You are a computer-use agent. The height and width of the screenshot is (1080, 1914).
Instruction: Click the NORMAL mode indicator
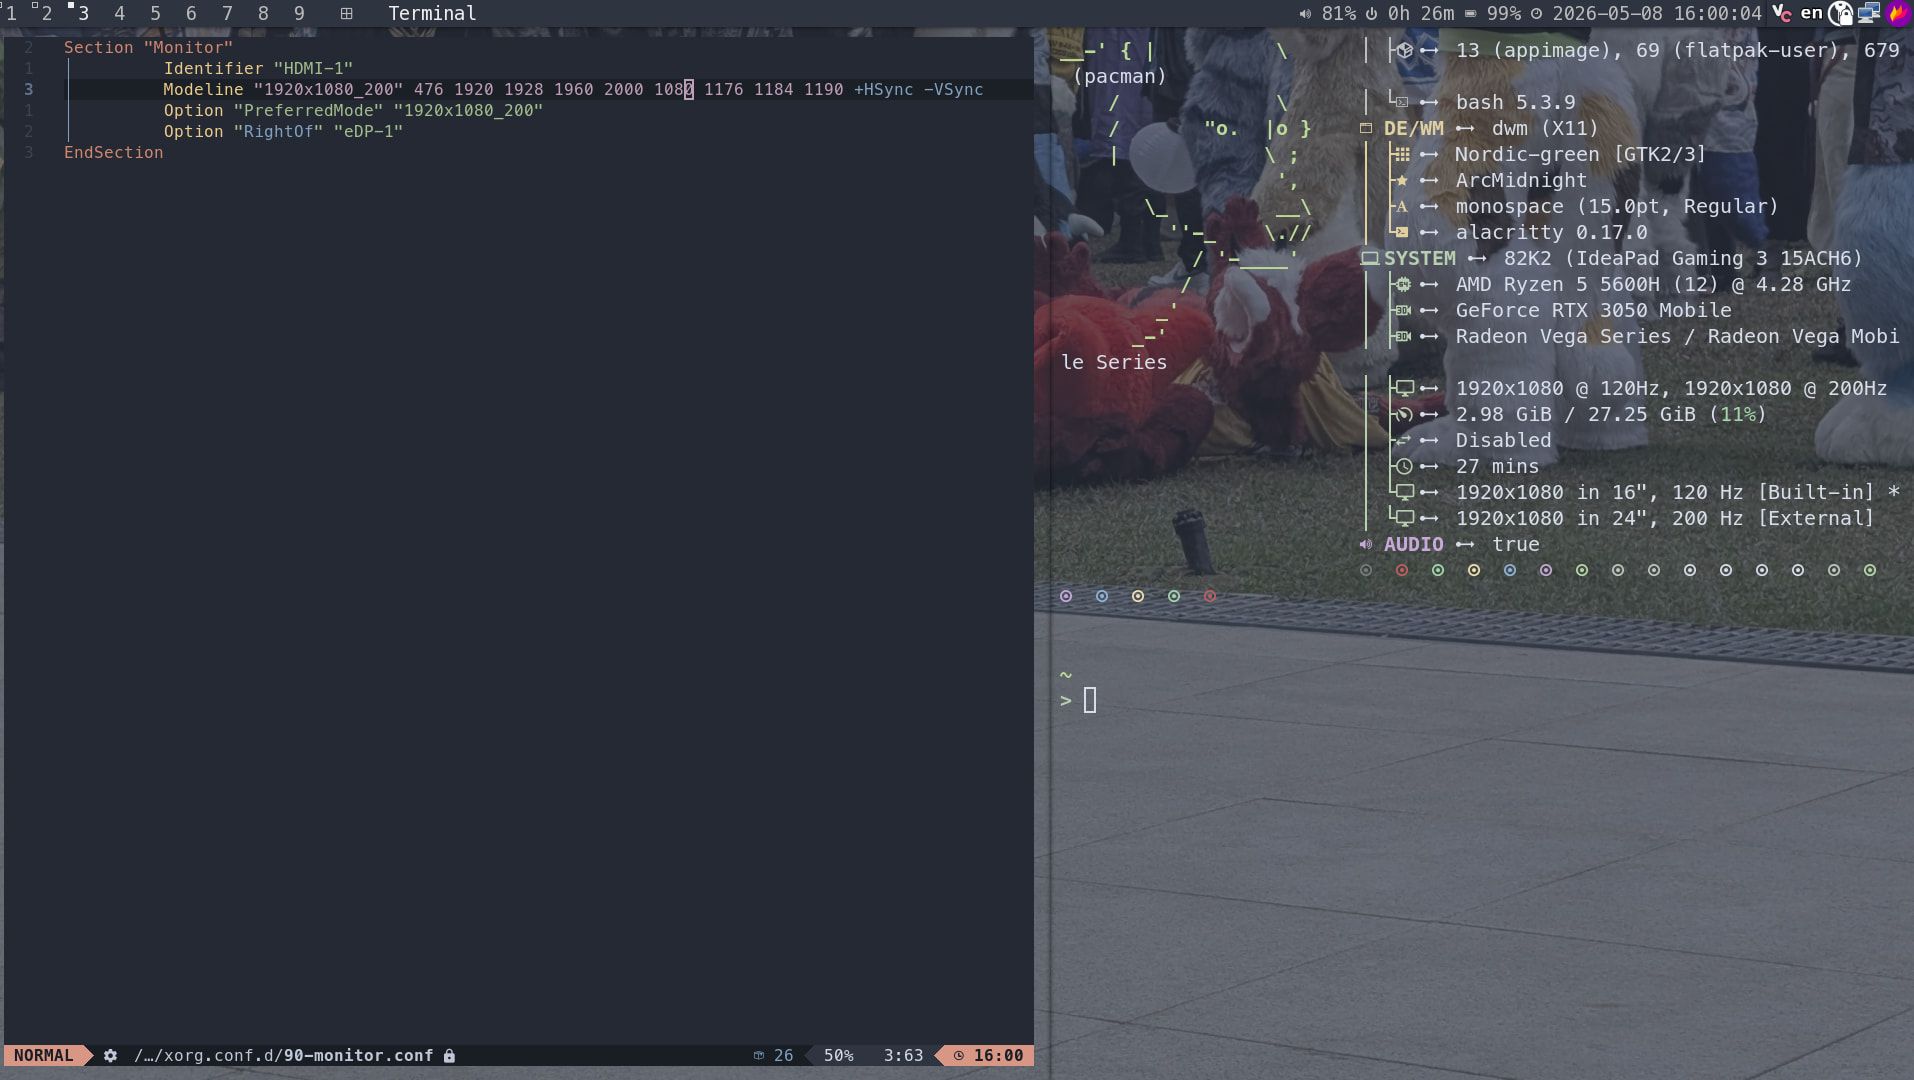[x=43, y=1055]
